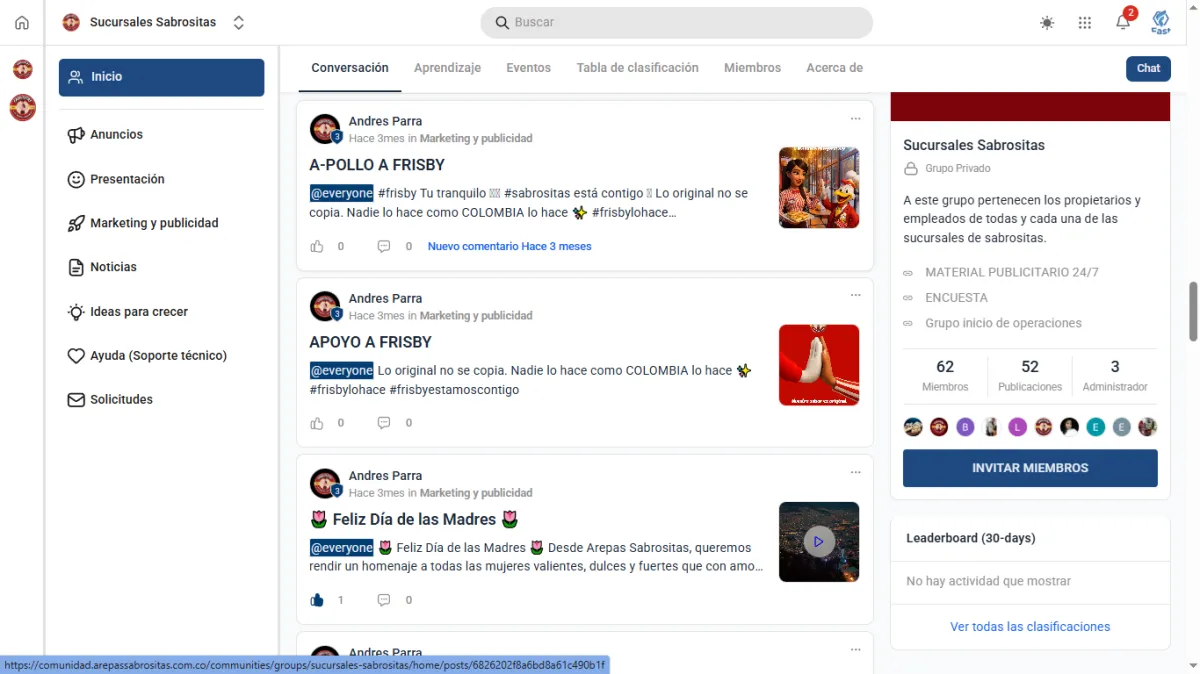Open the Noticias channel
The width and height of the screenshot is (1200, 674).
(x=102, y=267)
